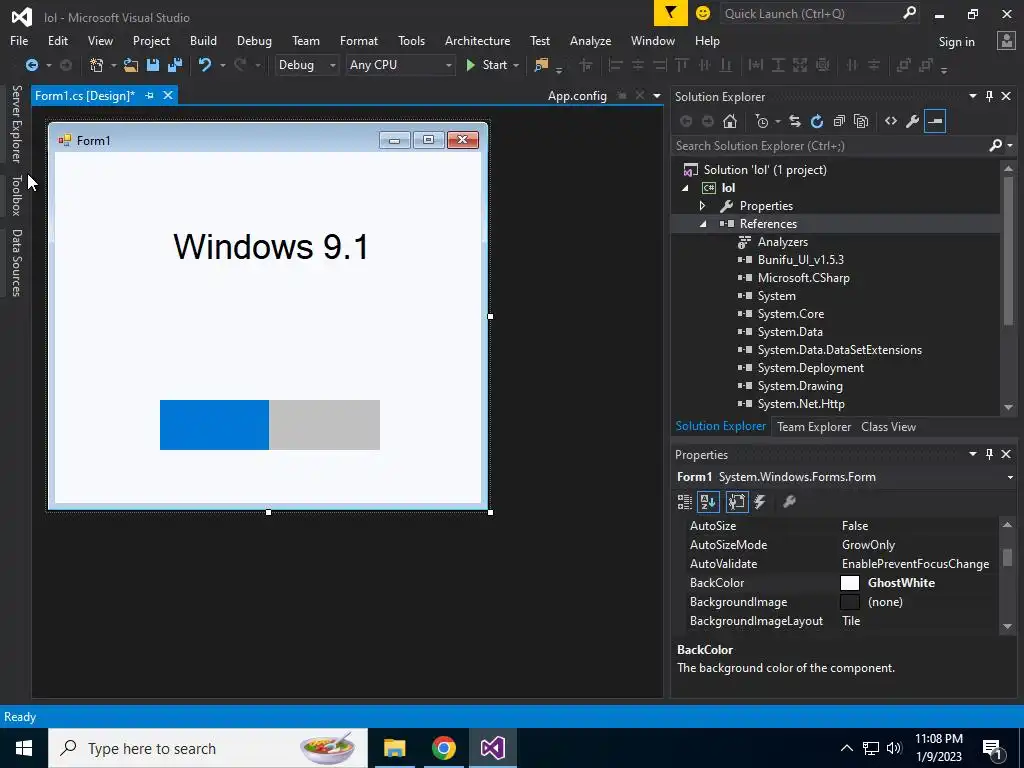Open the Architecture menu

(x=477, y=40)
